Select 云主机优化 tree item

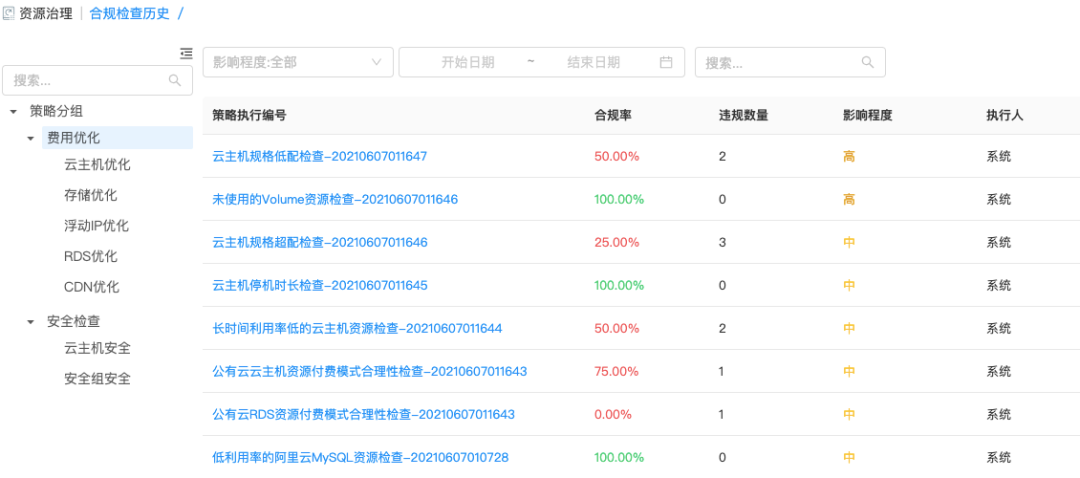click(97, 165)
